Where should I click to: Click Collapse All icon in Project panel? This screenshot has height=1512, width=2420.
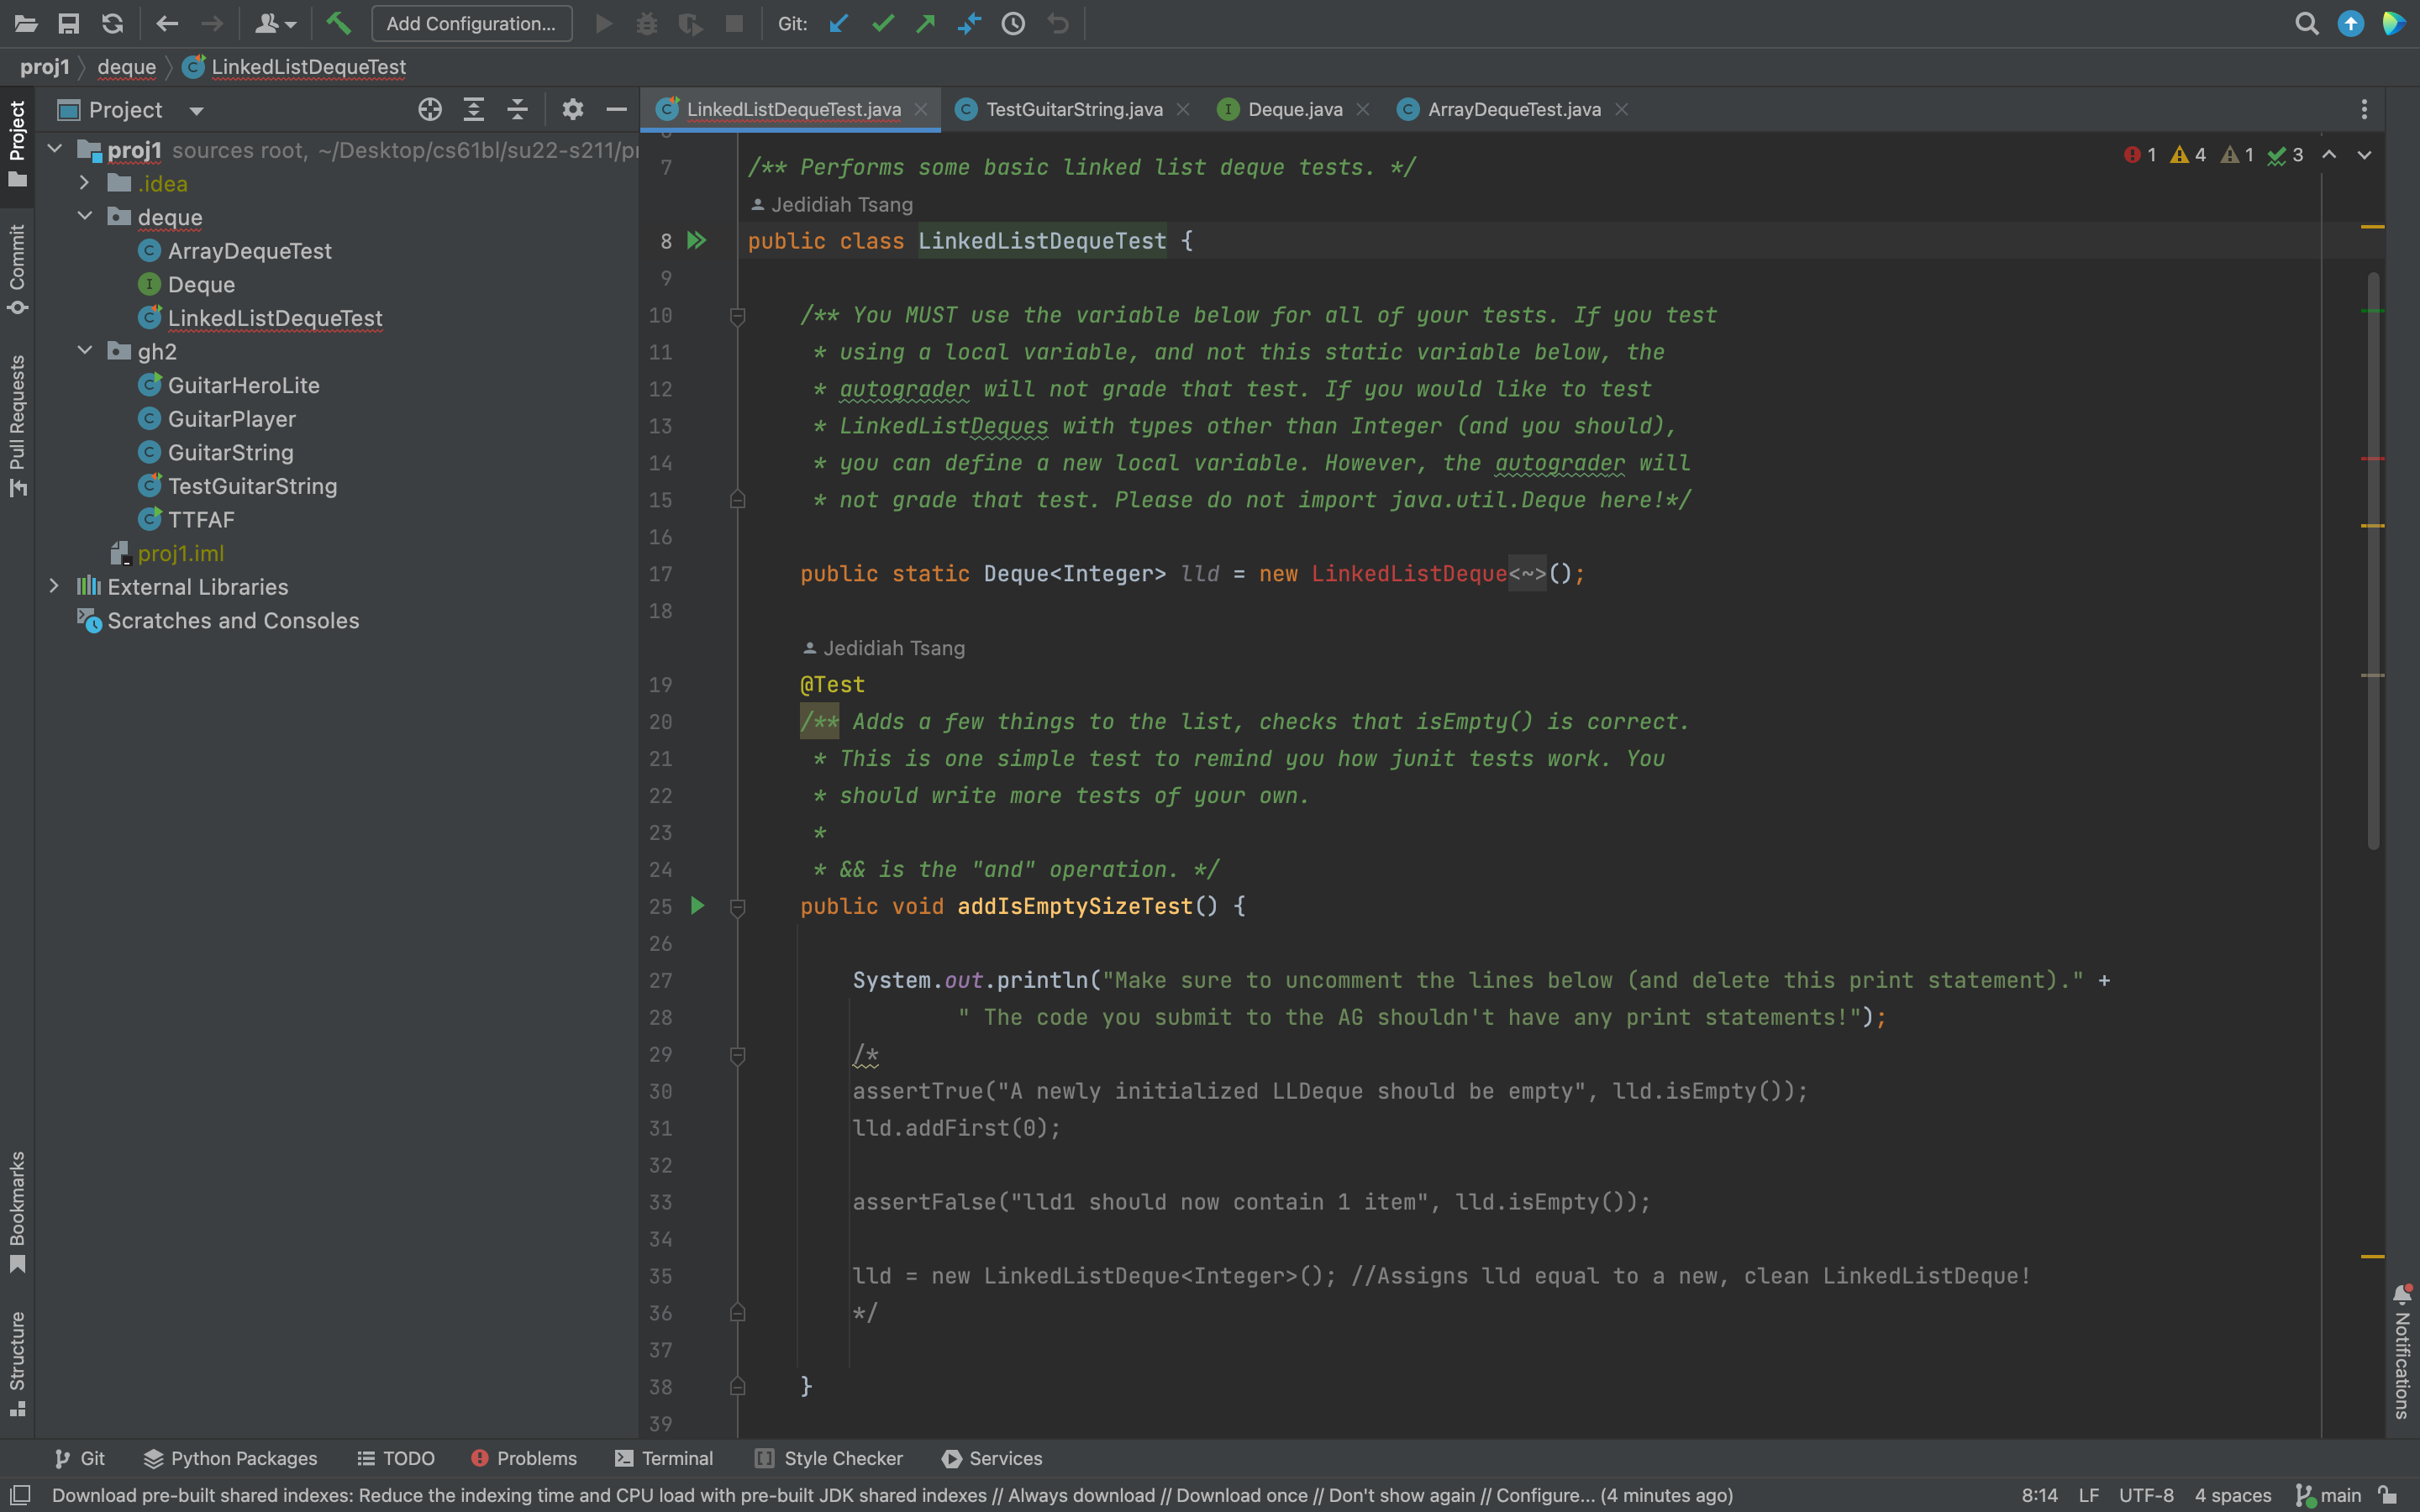point(517,110)
